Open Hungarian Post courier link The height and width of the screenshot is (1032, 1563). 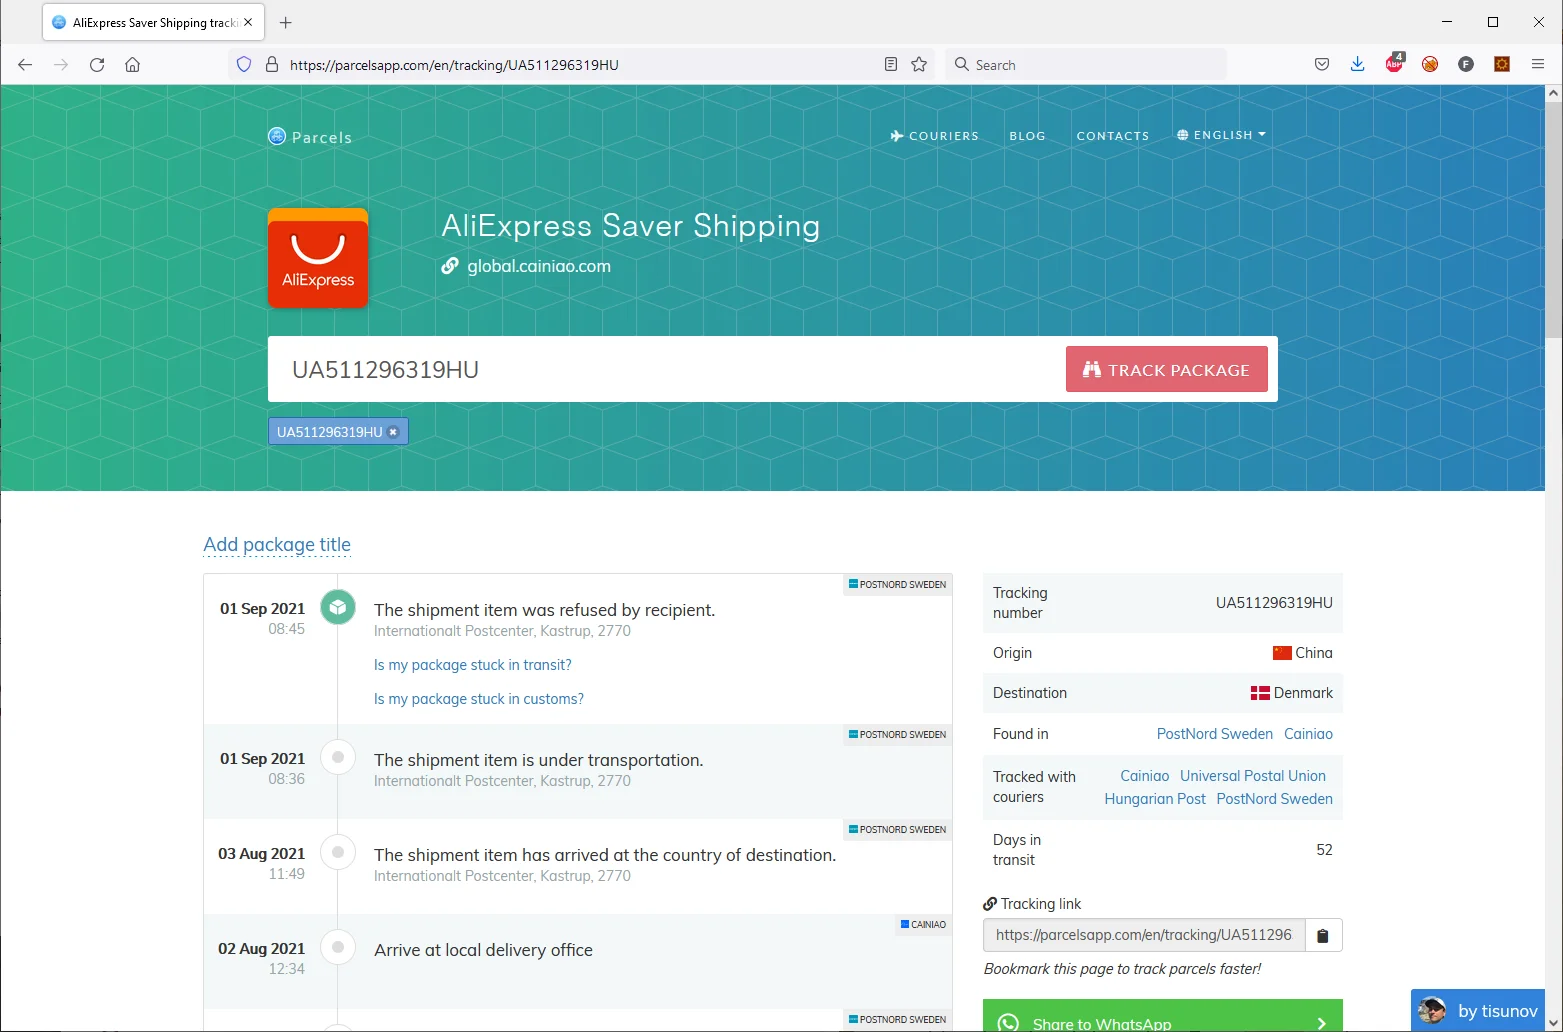(x=1155, y=799)
